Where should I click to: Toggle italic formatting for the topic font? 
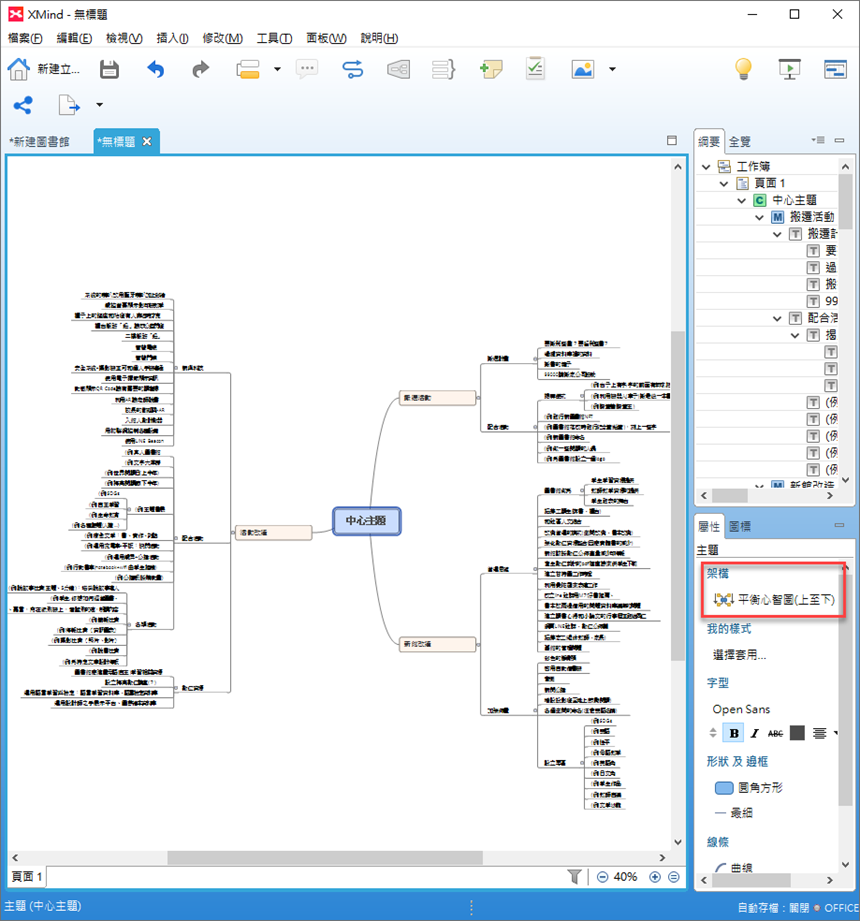point(755,733)
